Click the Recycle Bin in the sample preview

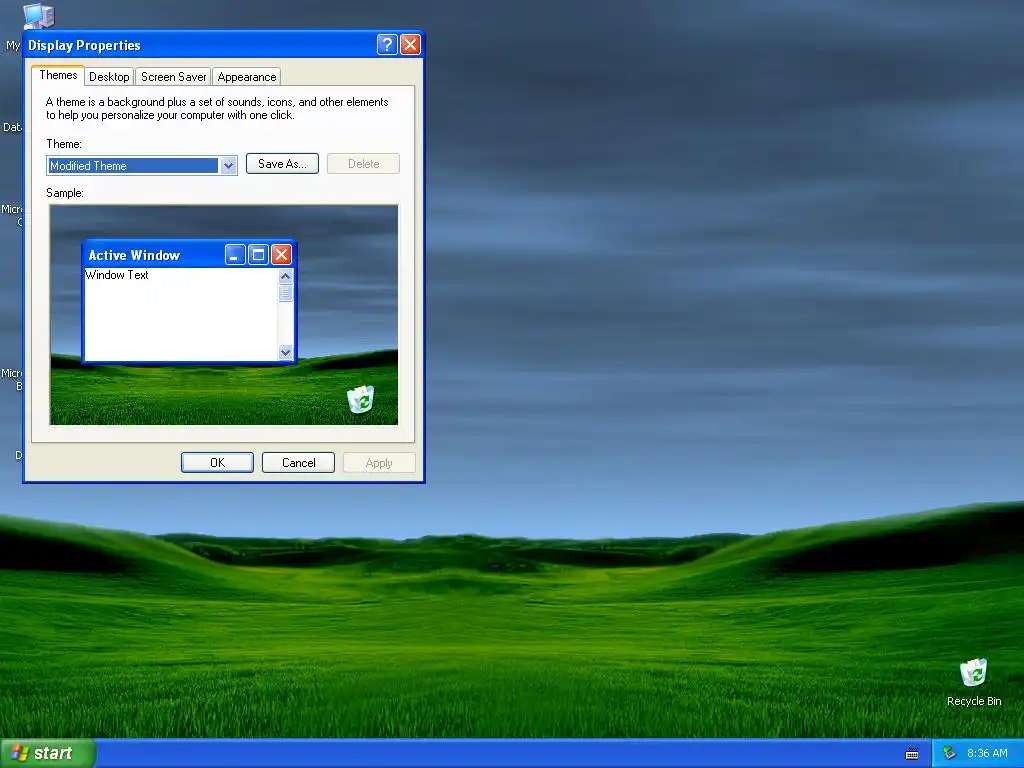click(x=360, y=399)
